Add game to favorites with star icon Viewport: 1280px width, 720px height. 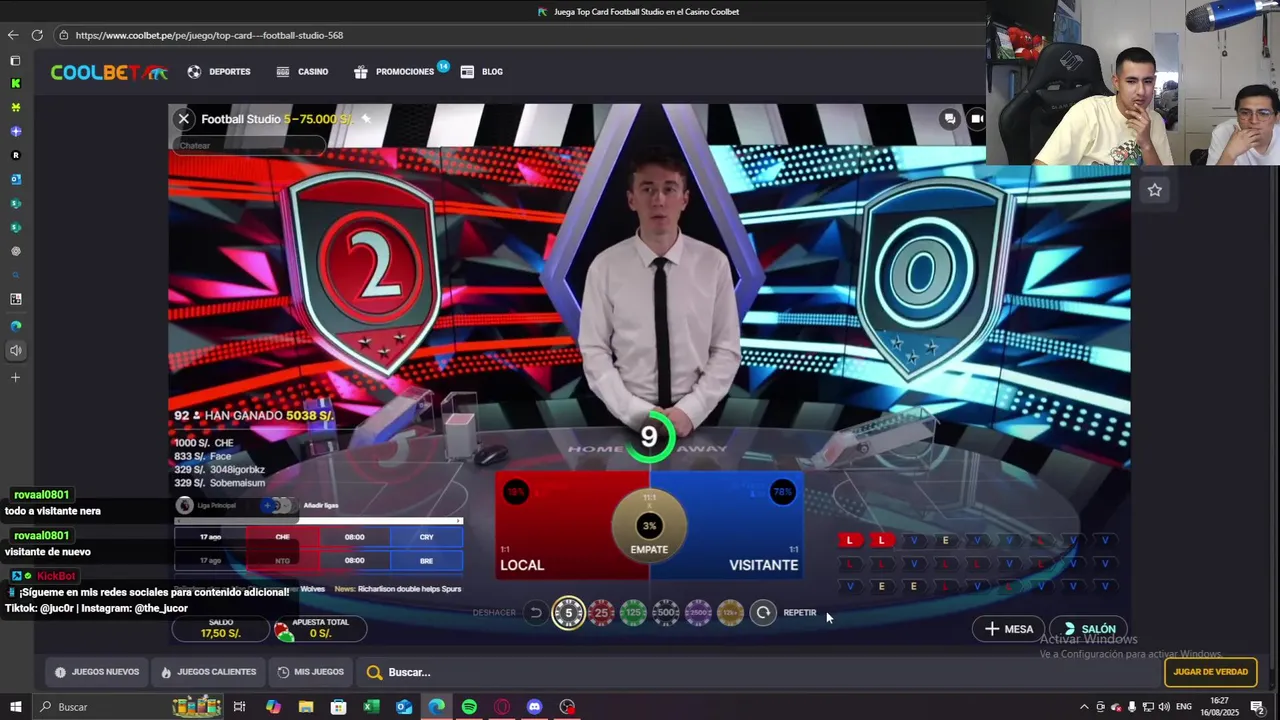(1155, 190)
